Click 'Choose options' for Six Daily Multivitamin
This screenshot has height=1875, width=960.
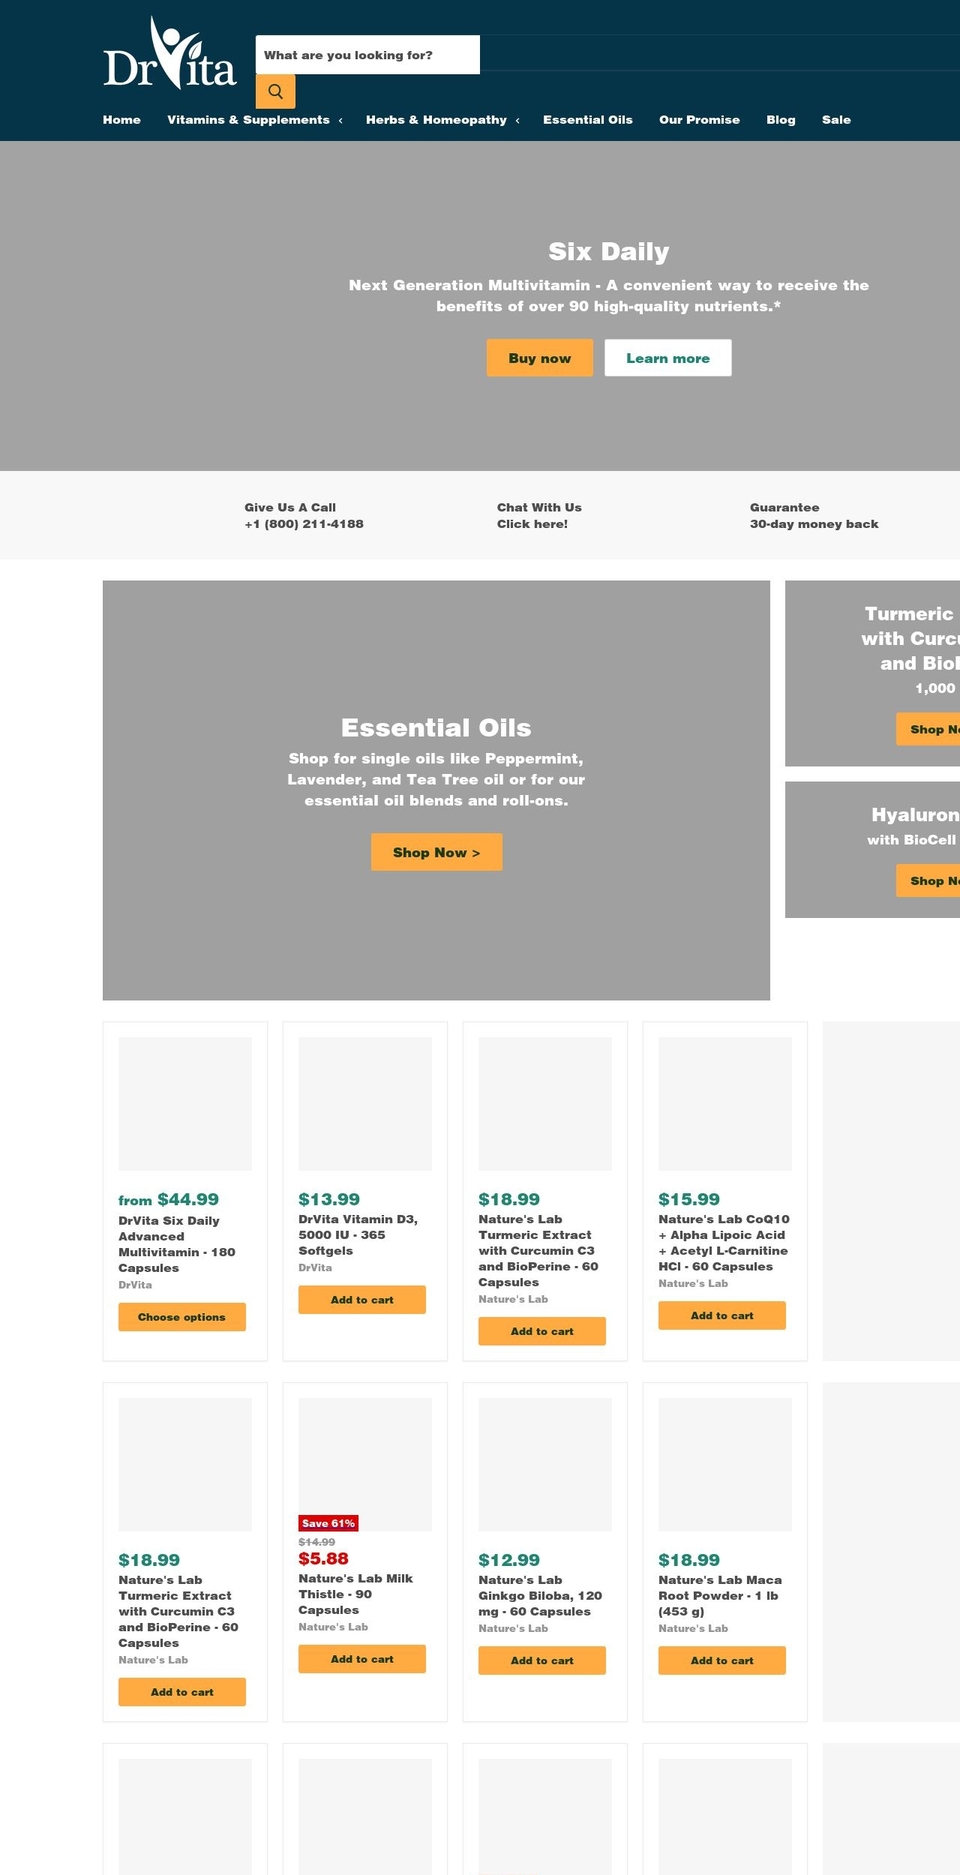[182, 1317]
